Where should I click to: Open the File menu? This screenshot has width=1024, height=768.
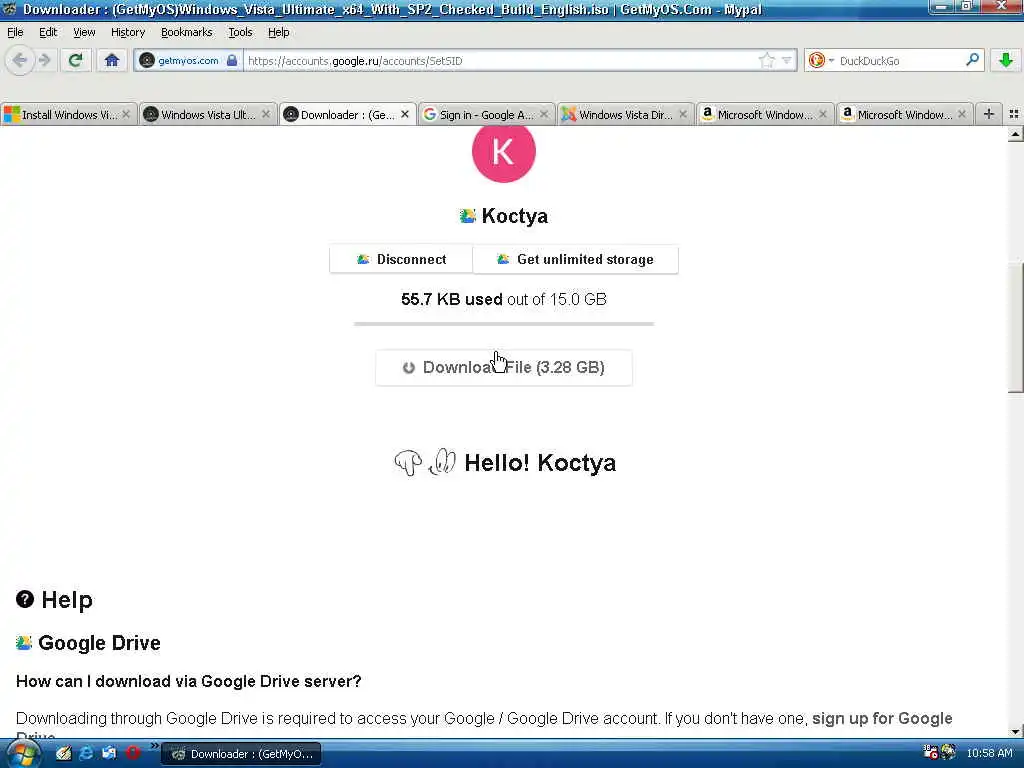[15, 32]
